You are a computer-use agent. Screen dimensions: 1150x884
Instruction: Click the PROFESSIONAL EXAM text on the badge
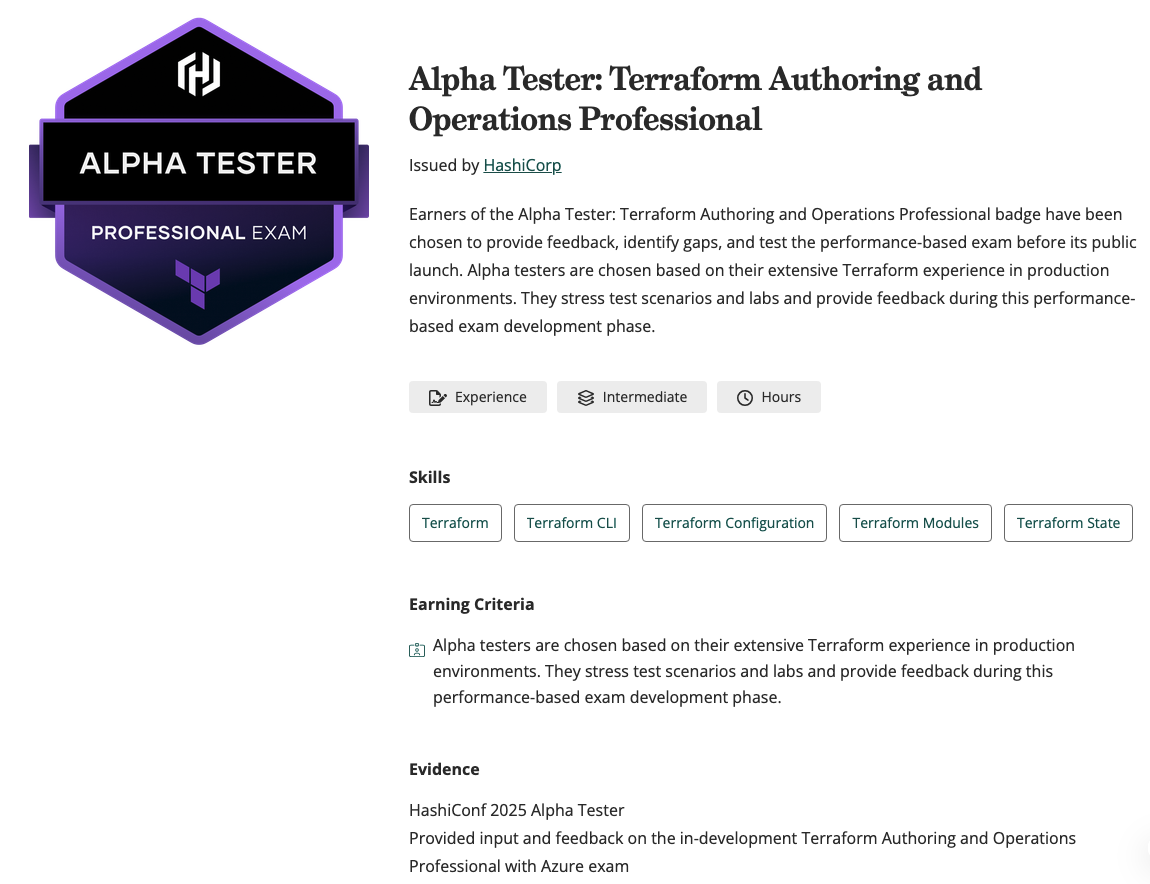[x=198, y=233]
